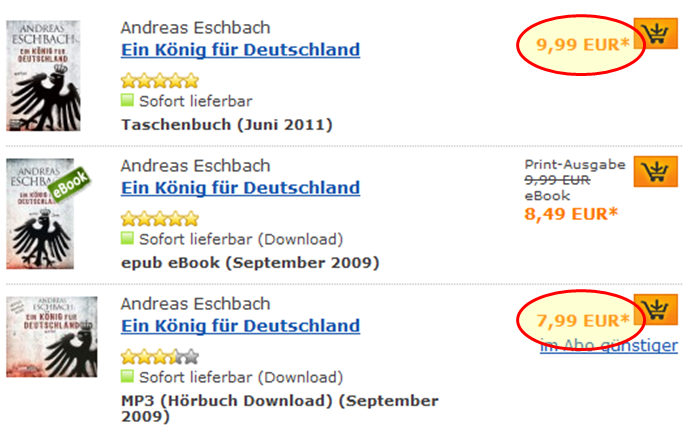Click the Taschenbuch five-star rating

click(x=159, y=80)
